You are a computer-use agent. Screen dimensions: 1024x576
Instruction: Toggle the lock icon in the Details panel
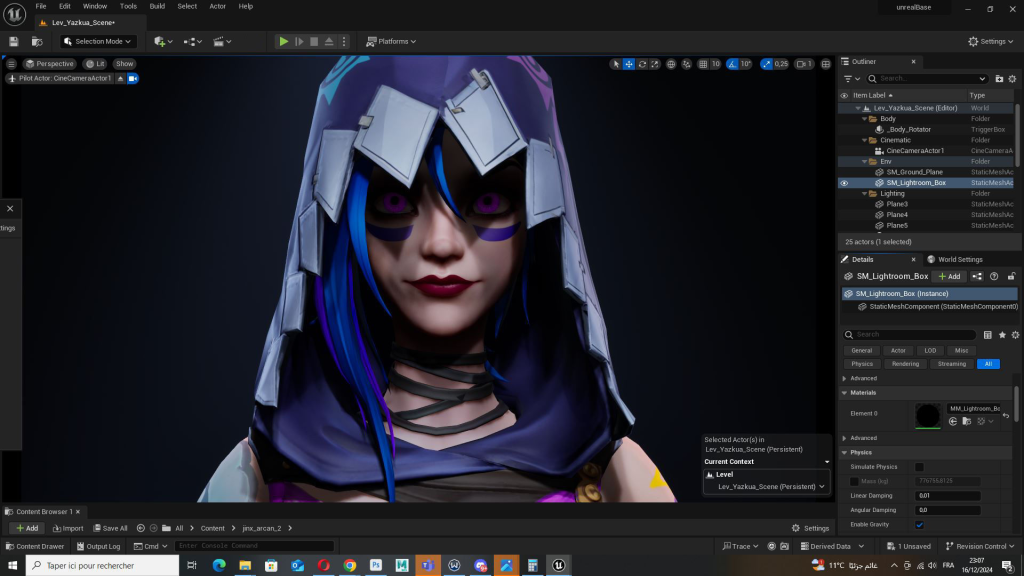[x=1011, y=276]
